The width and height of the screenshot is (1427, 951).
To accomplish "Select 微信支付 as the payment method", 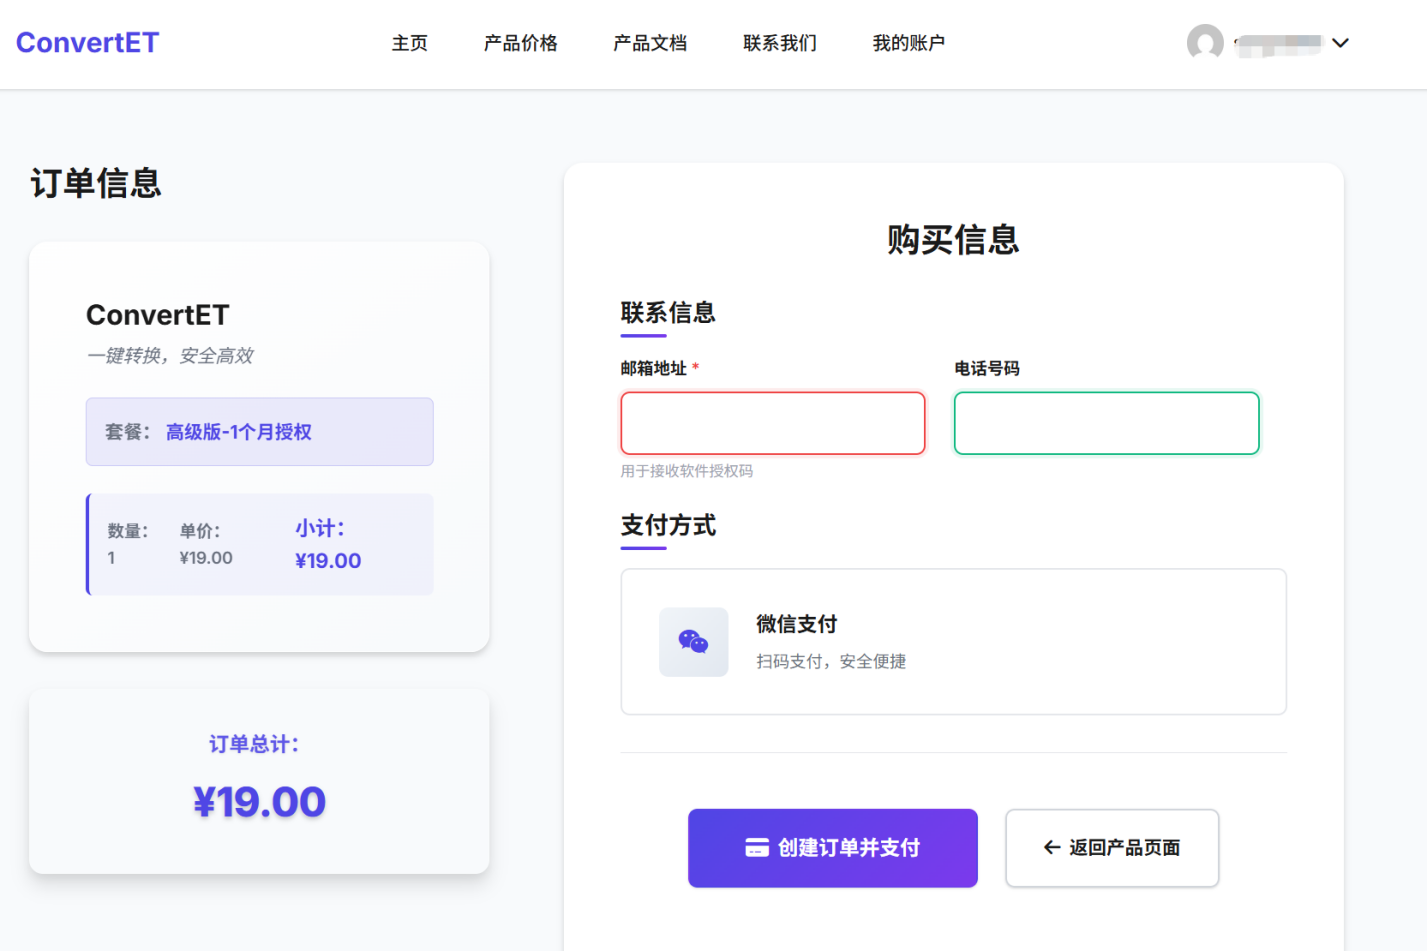I will 953,642.
